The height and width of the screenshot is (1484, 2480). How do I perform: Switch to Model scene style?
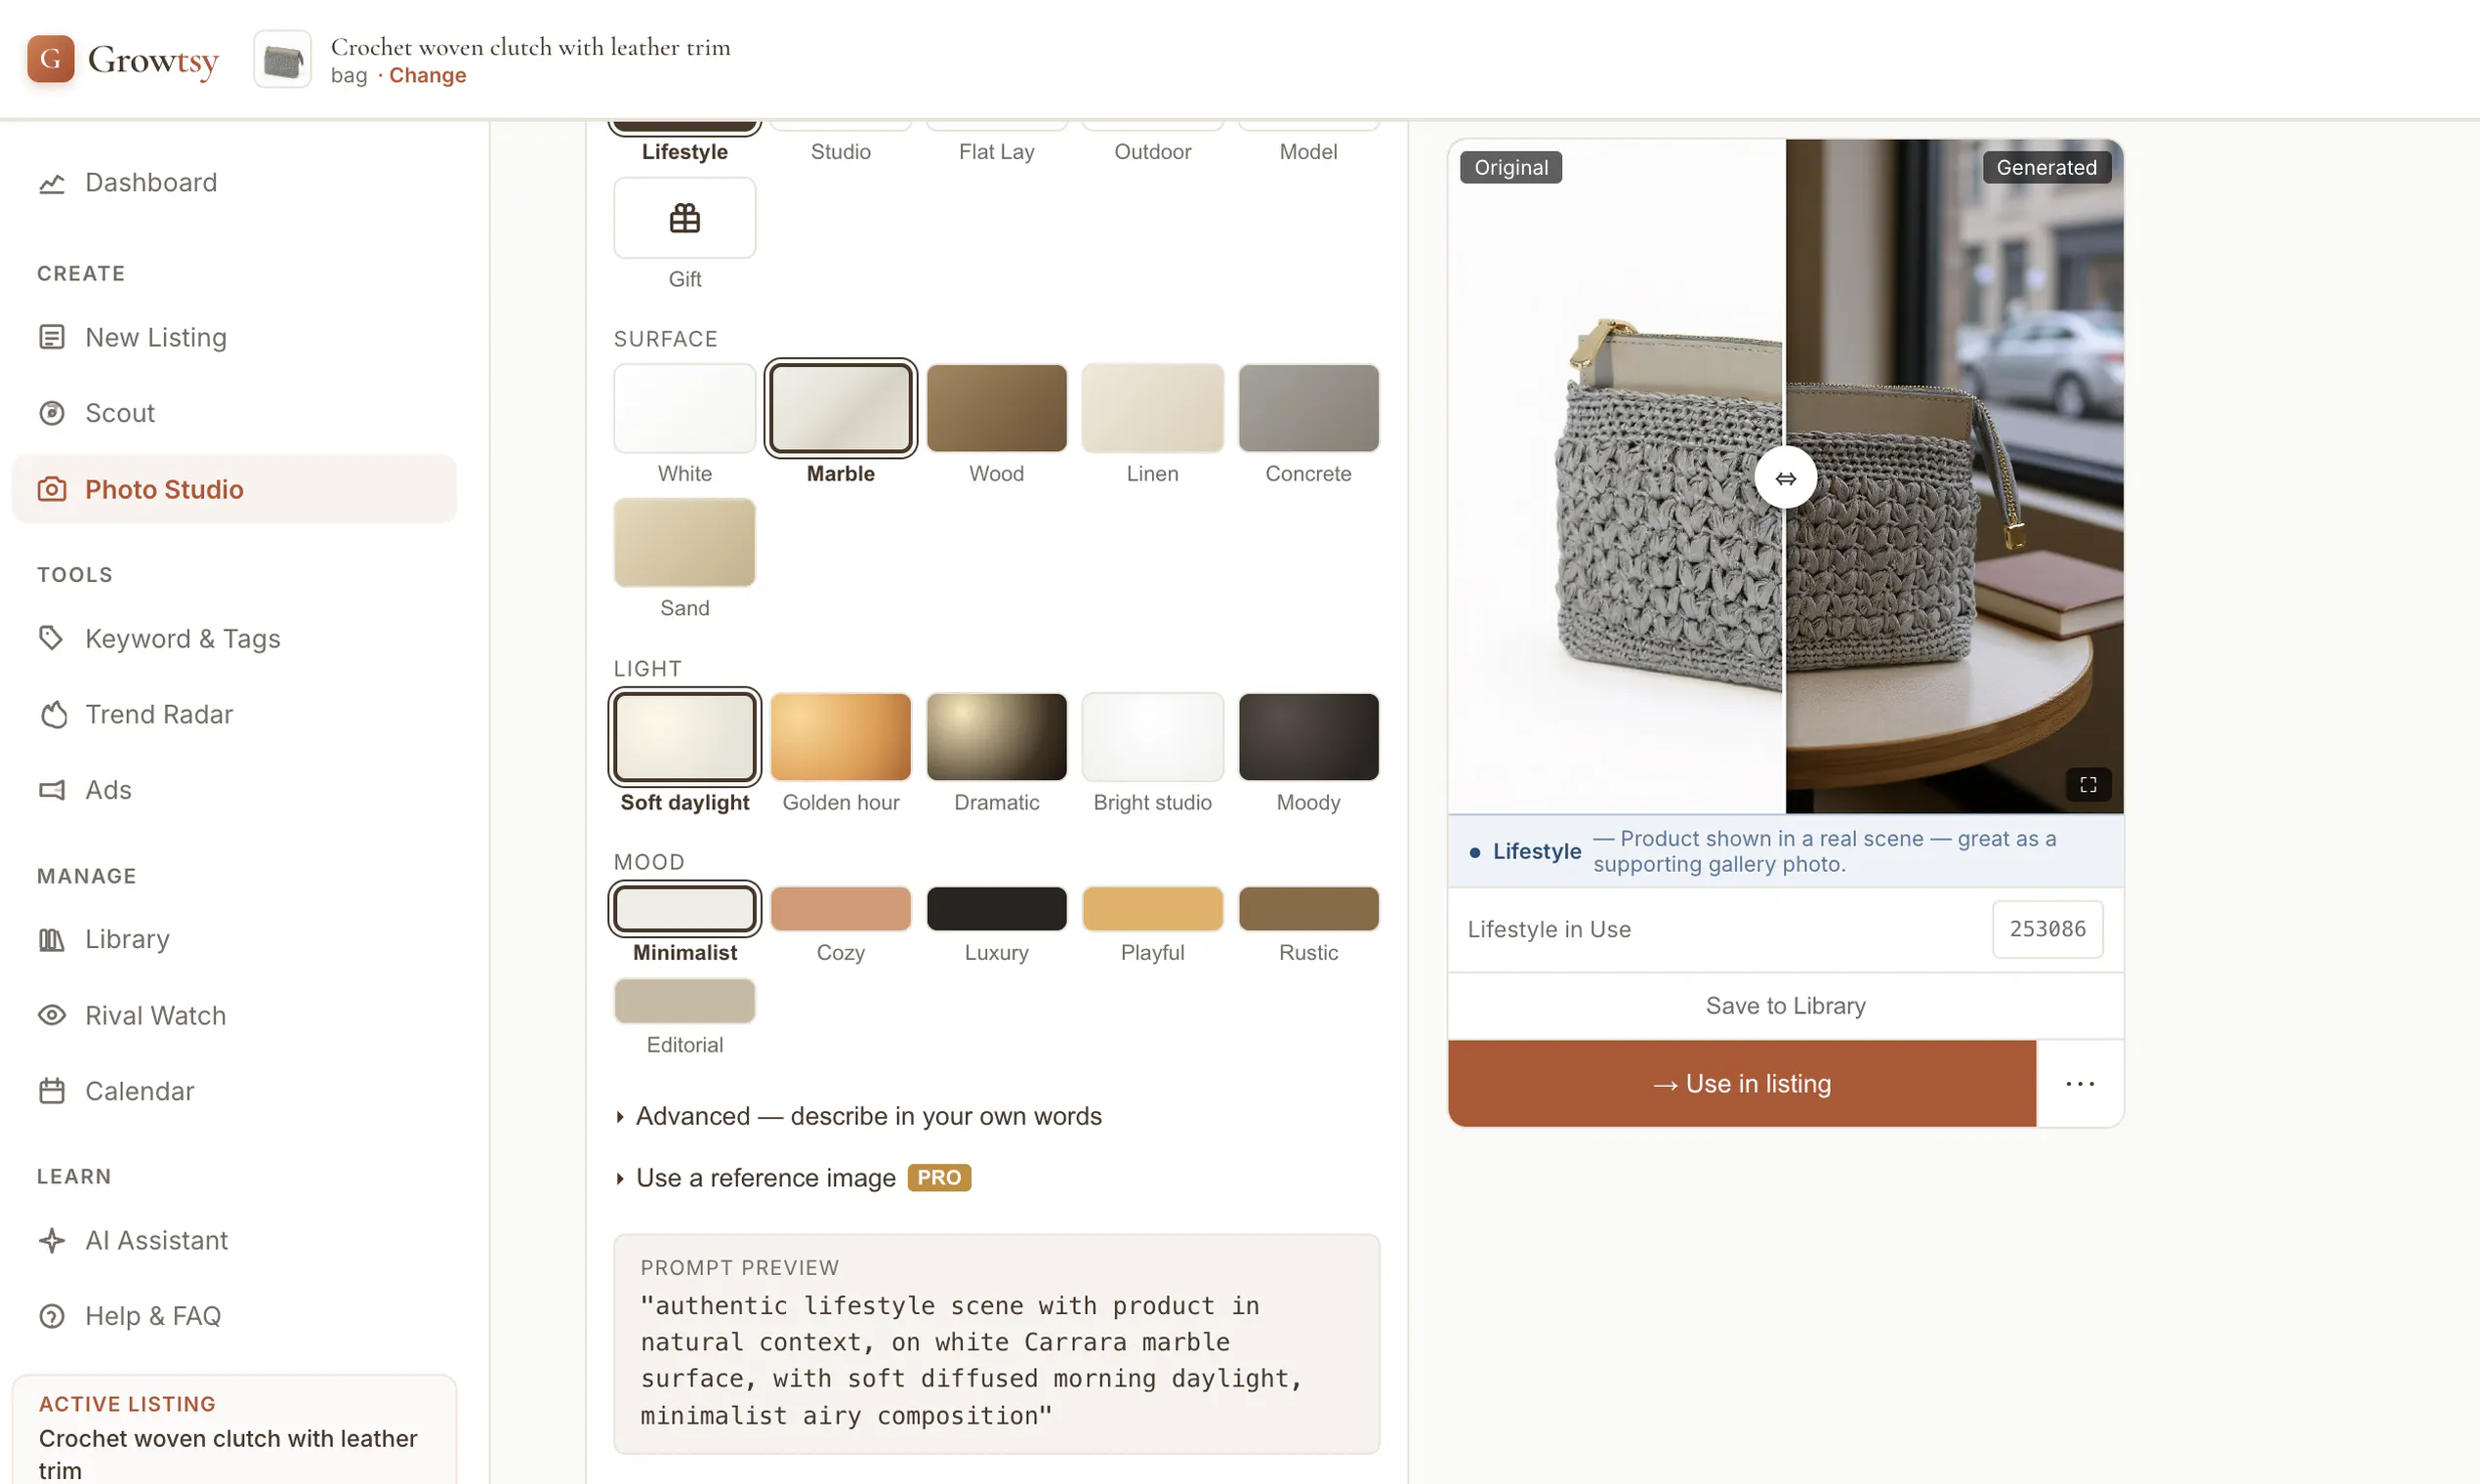1309,152
